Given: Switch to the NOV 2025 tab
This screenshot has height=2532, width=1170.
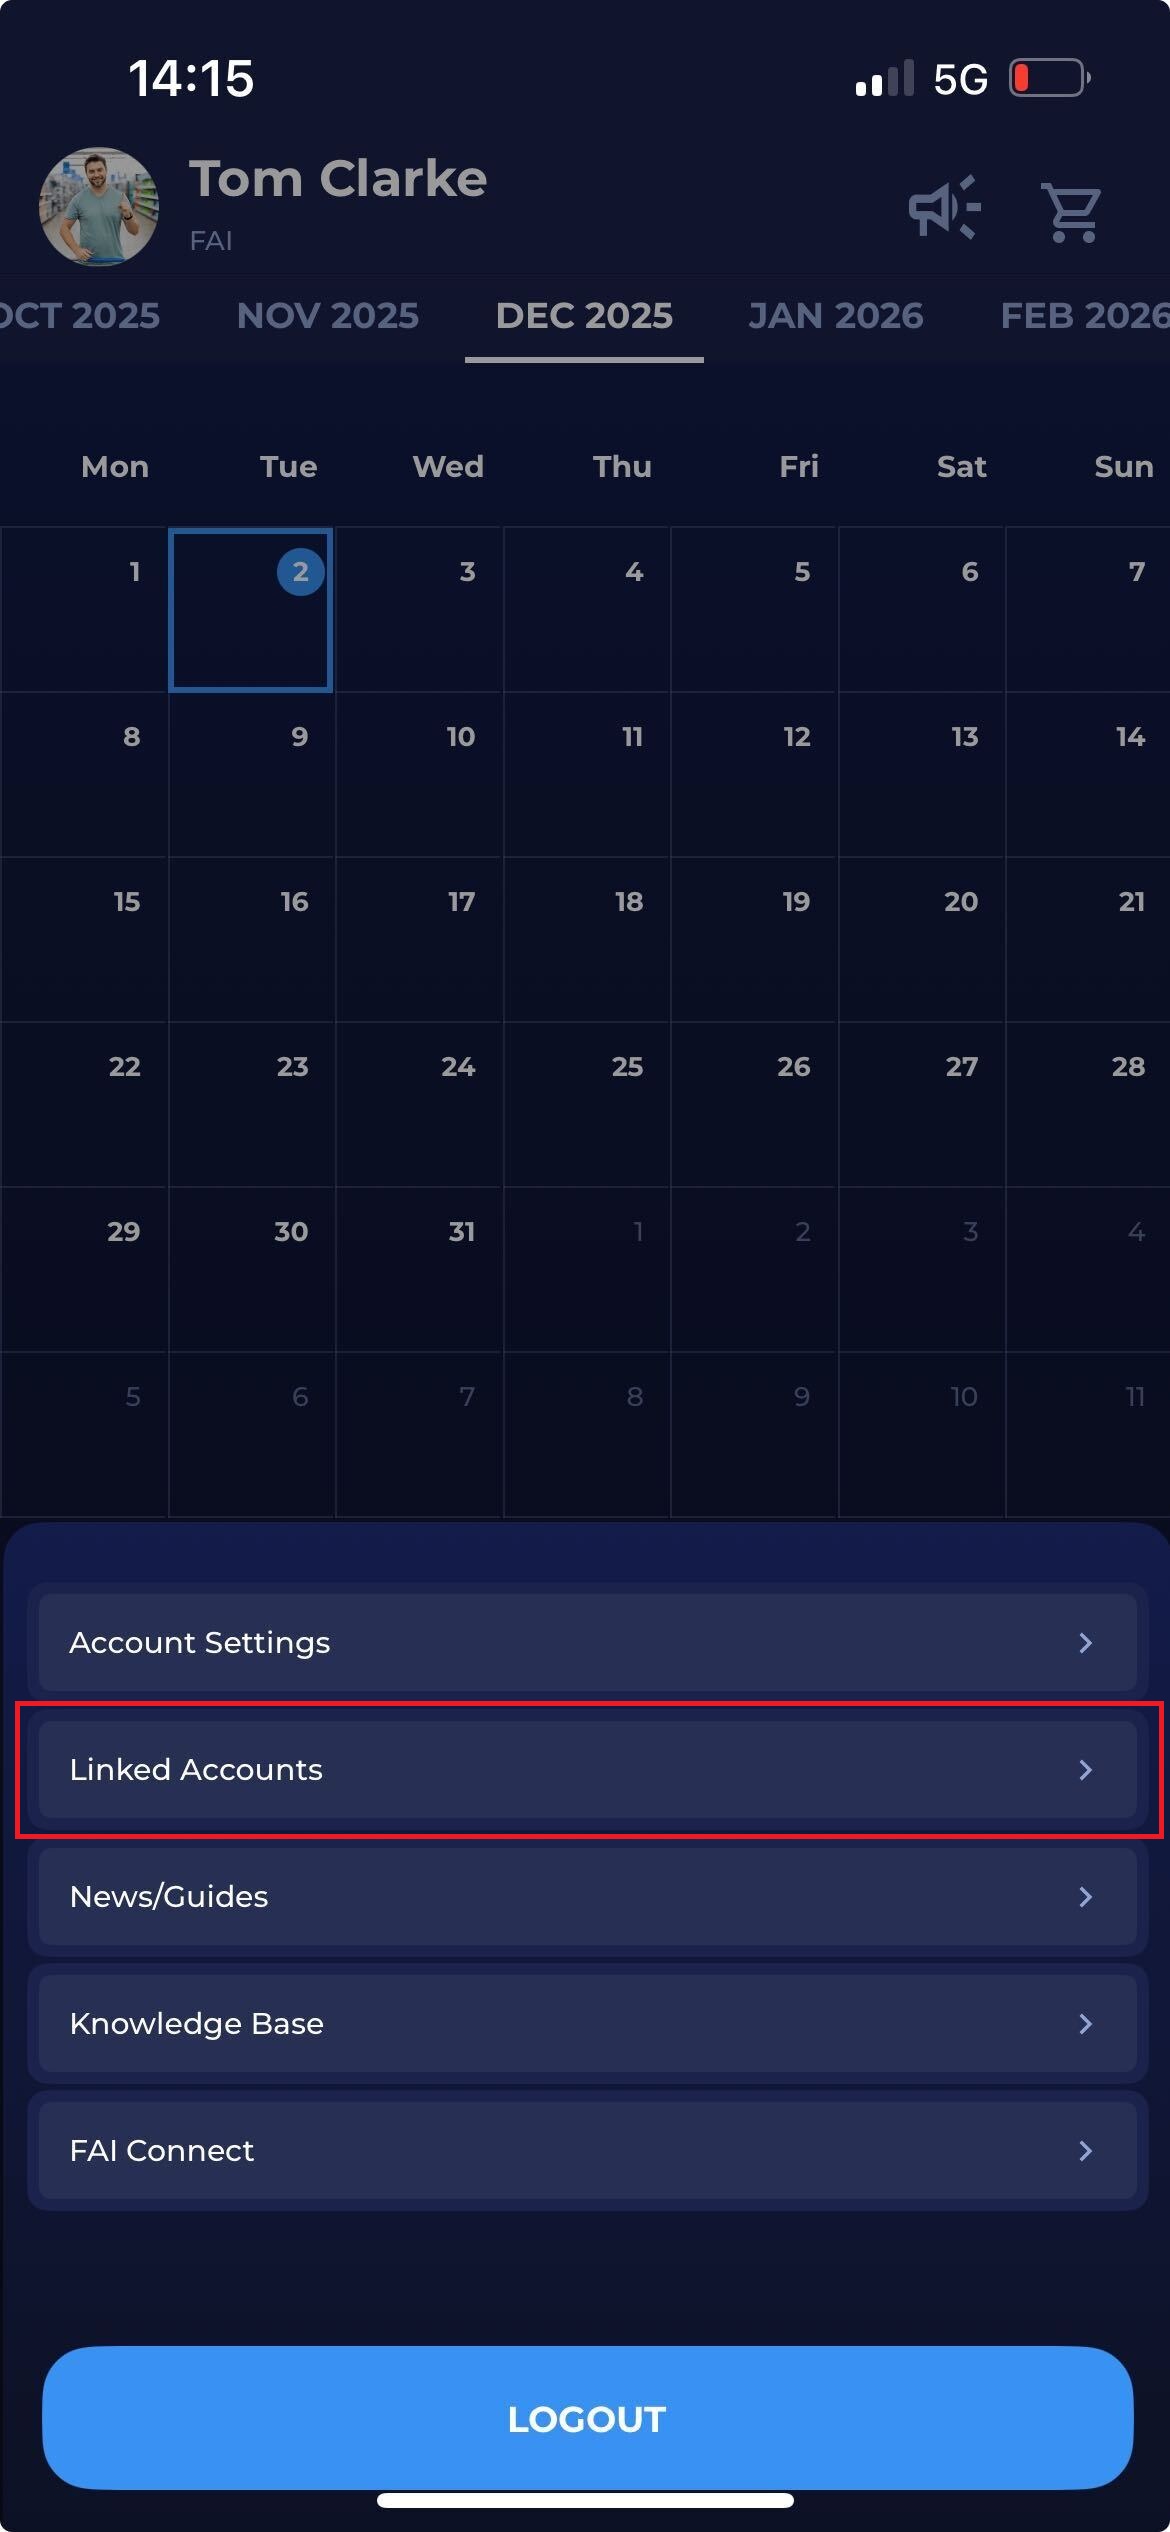Looking at the screenshot, I should click(327, 316).
